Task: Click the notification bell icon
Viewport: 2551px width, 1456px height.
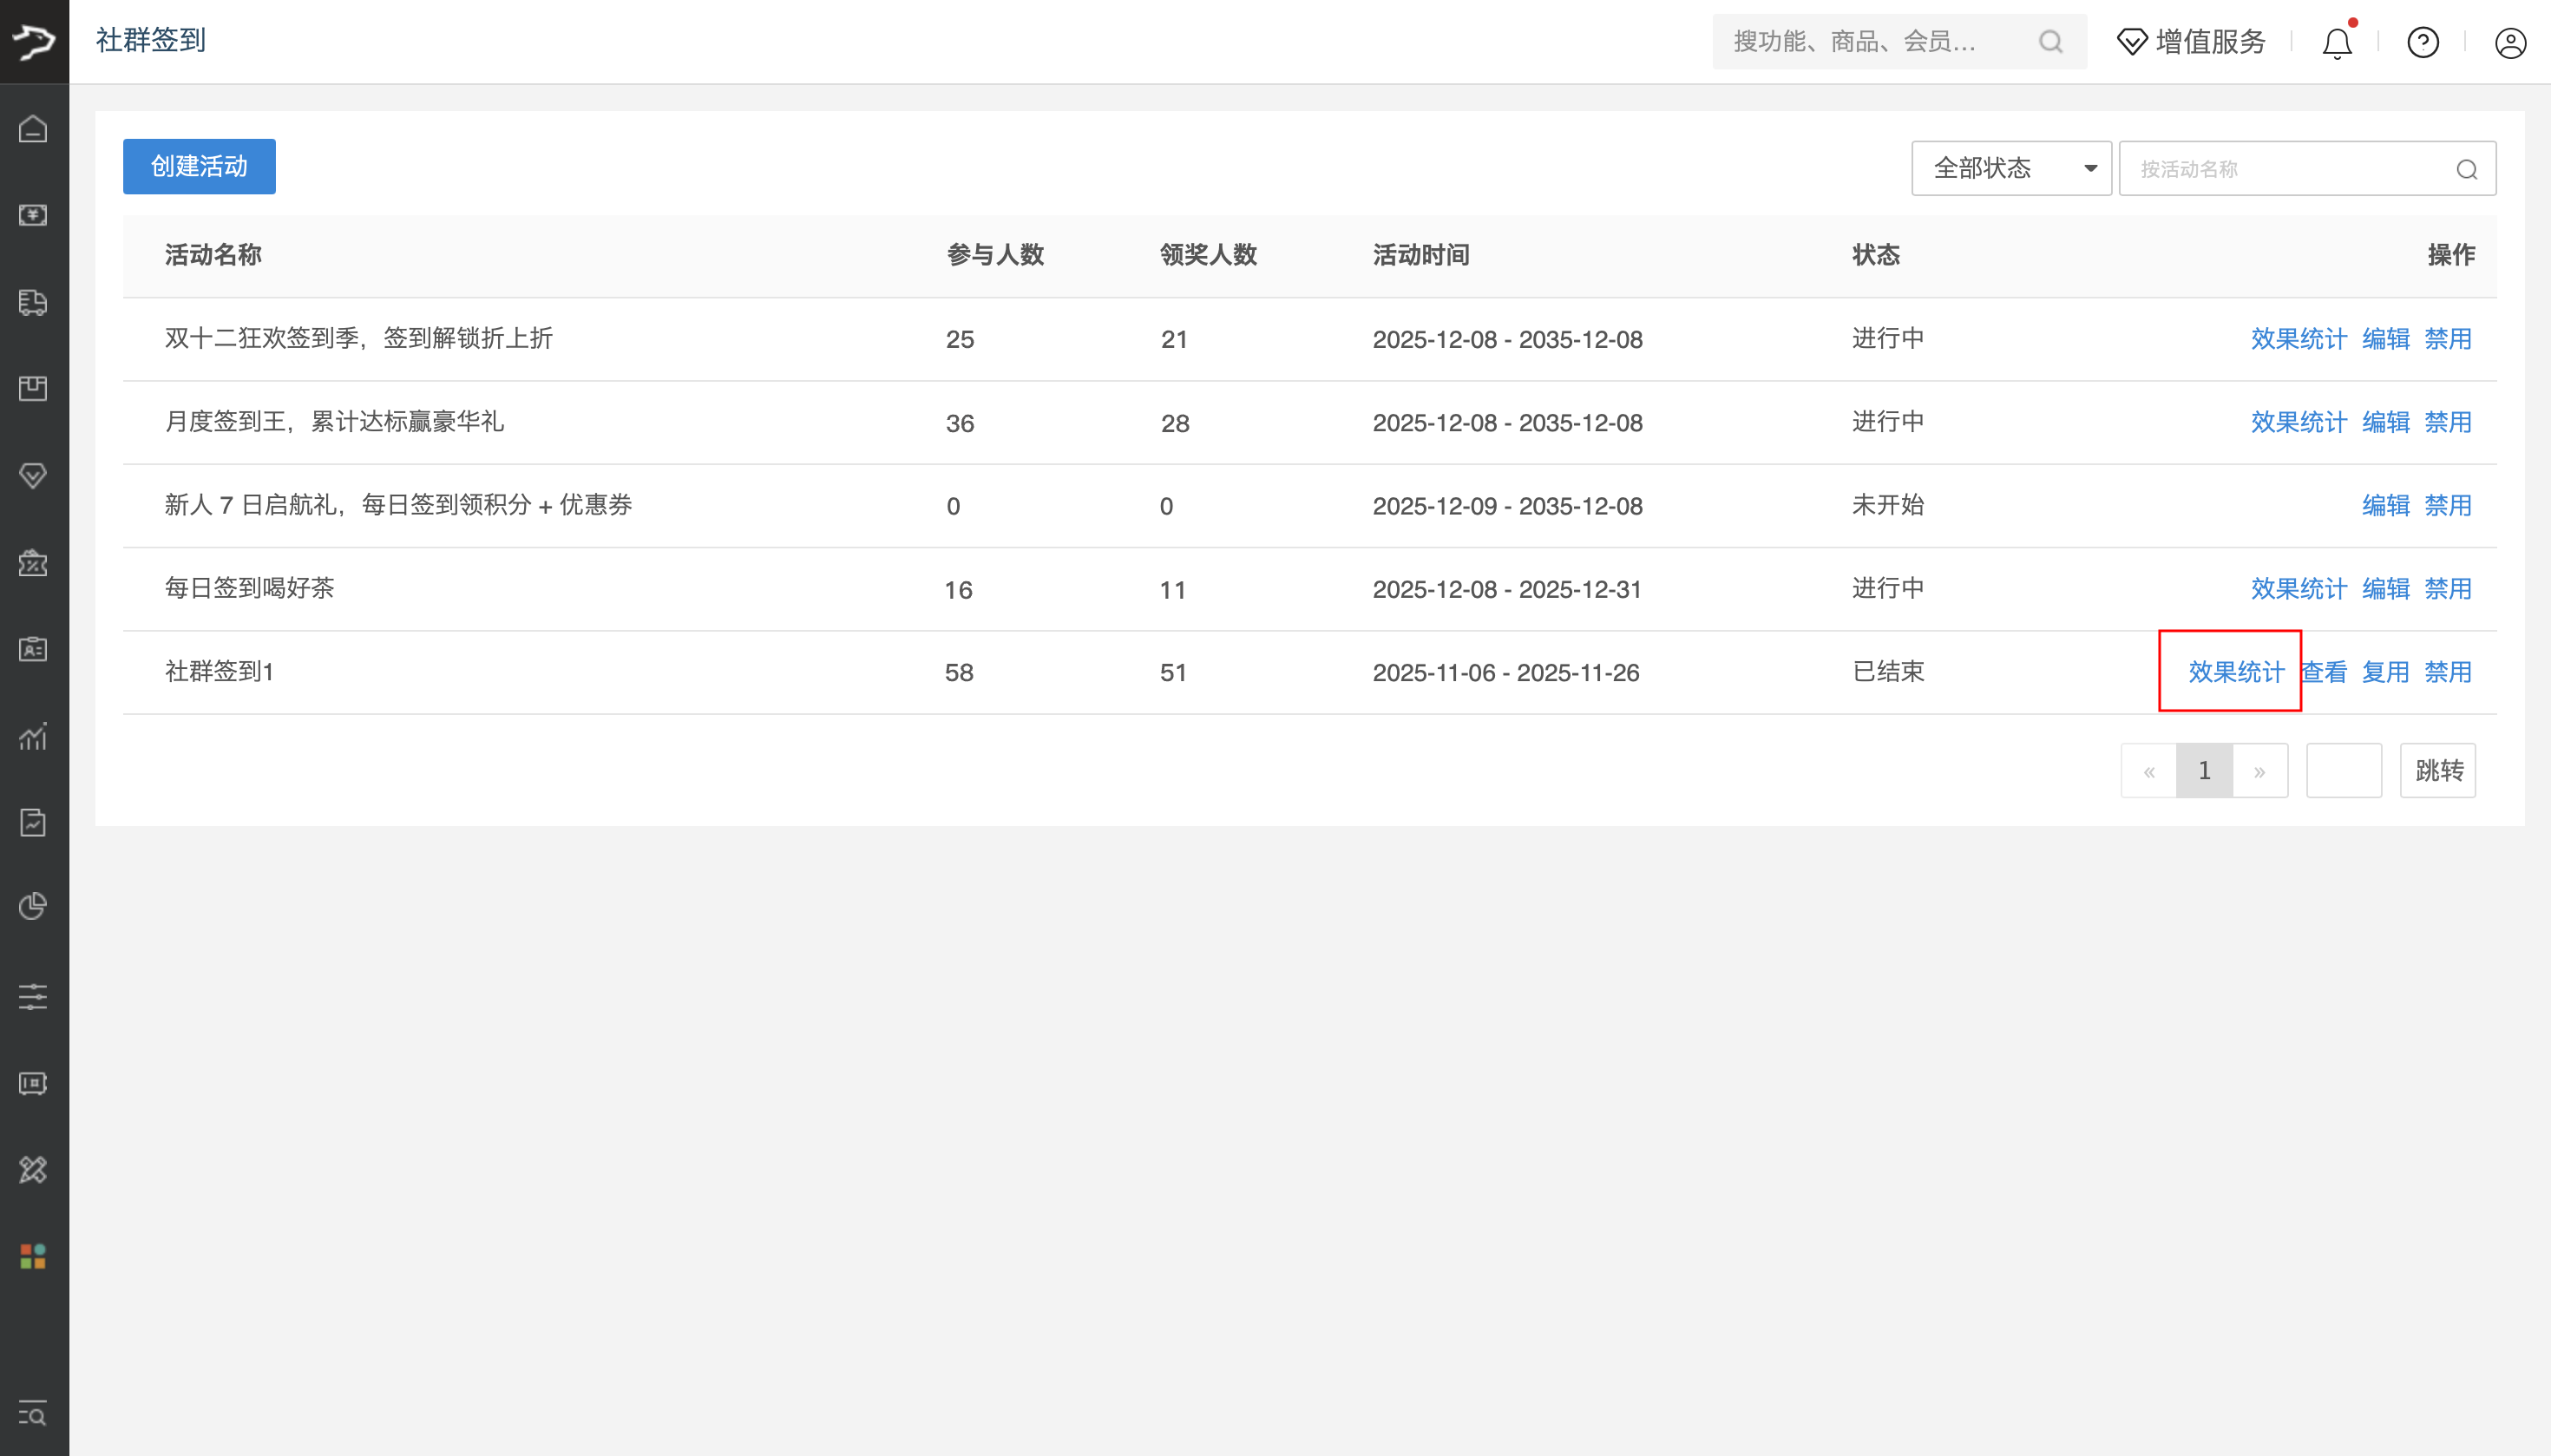Action: pos(2337,43)
